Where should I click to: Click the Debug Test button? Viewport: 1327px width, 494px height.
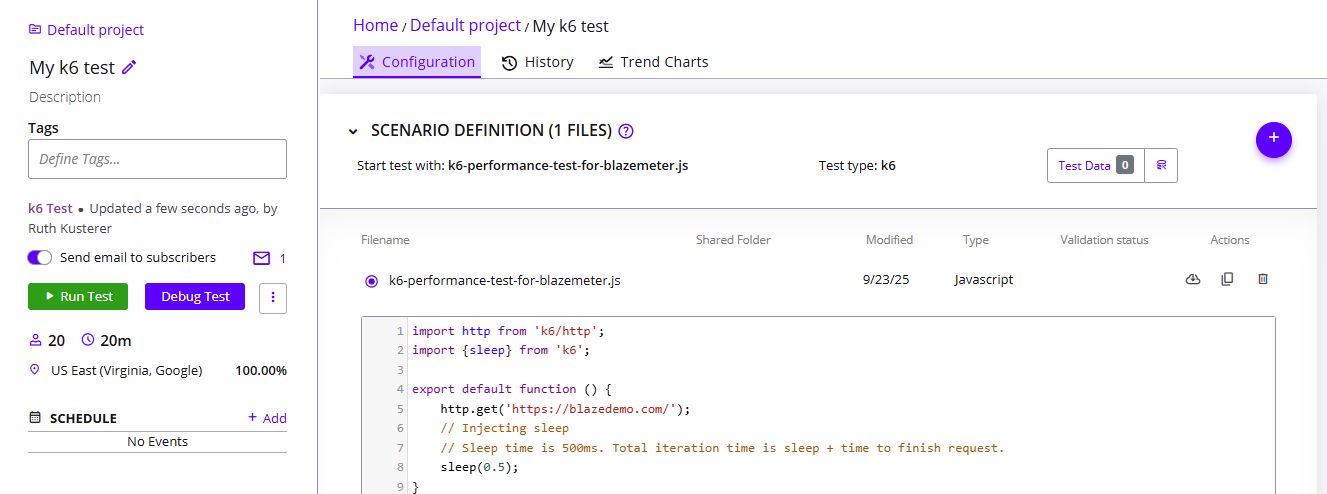point(195,297)
